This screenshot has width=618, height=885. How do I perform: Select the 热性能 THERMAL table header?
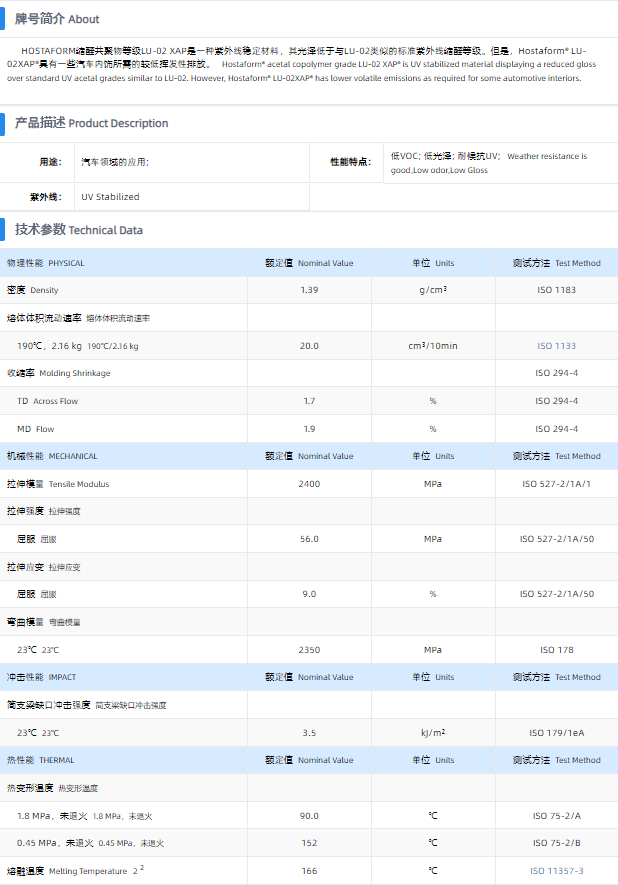click(x=41, y=760)
